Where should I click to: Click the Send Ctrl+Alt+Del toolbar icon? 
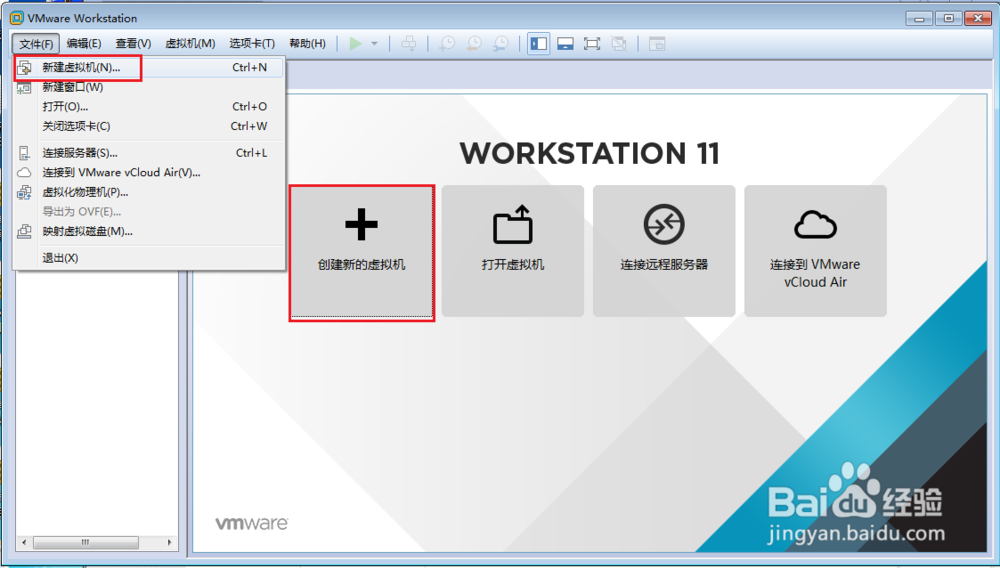pos(409,43)
